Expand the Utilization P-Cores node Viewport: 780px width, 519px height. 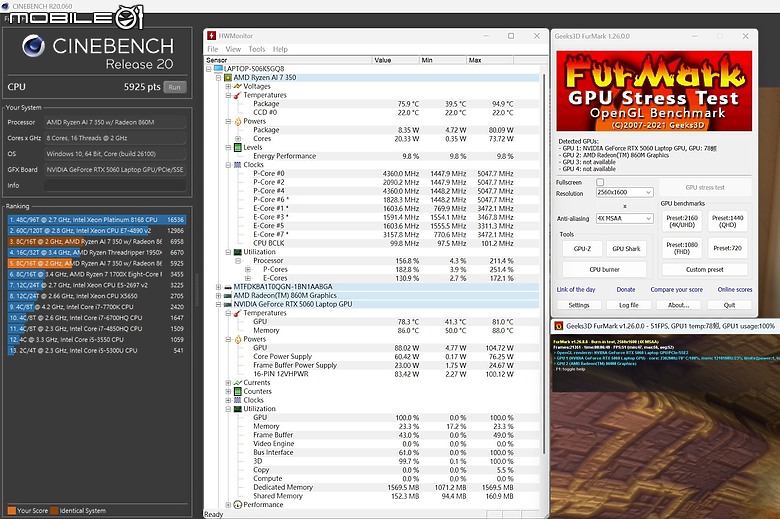248,269
